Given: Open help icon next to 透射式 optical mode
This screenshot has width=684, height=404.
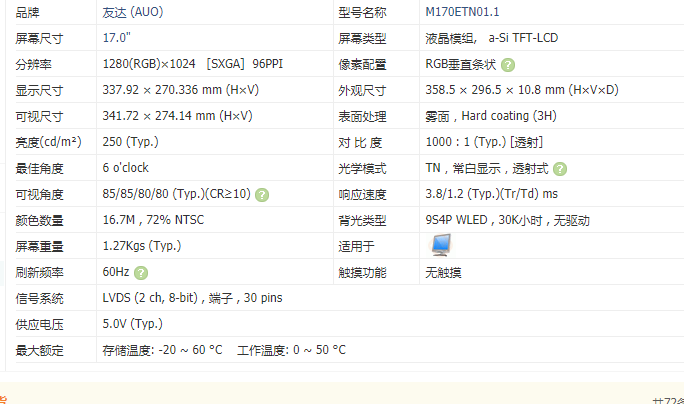Looking at the screenshot, I should [x=560, y=169].
